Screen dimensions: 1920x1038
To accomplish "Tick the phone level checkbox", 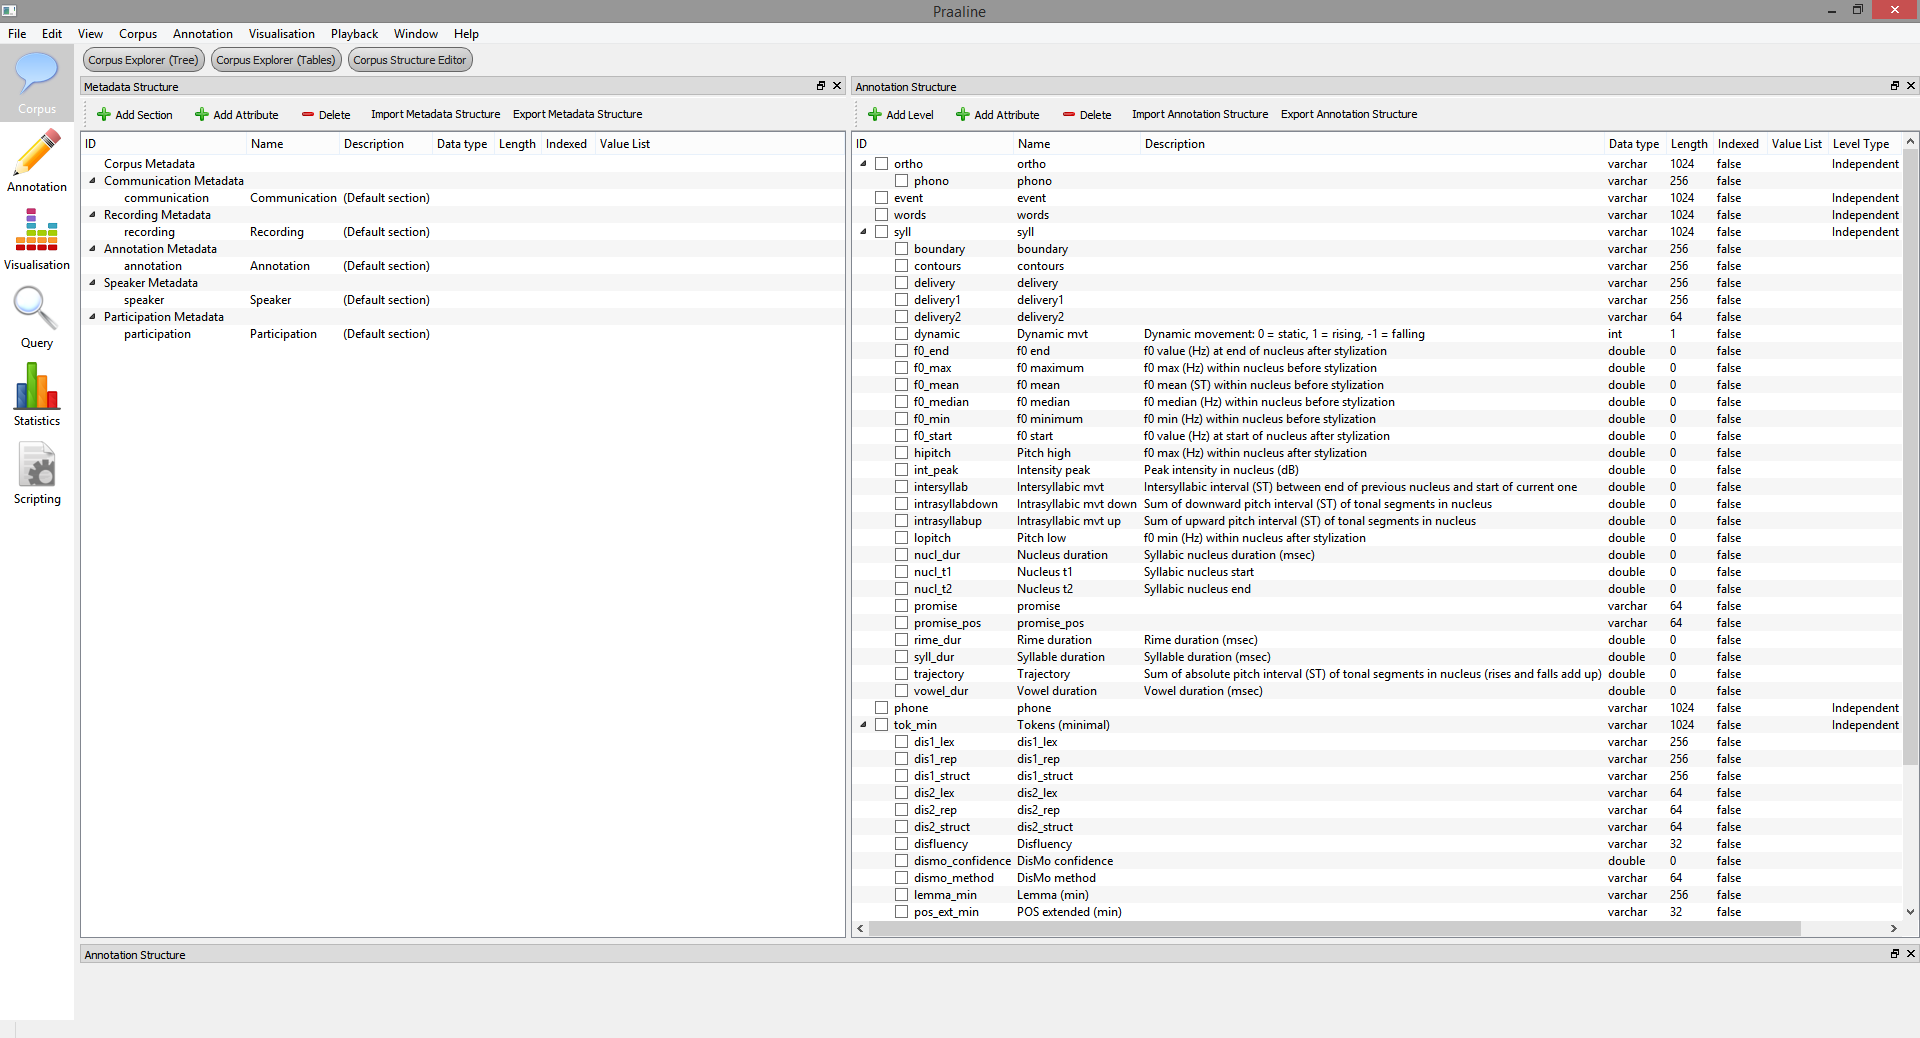I will point(881,708).
